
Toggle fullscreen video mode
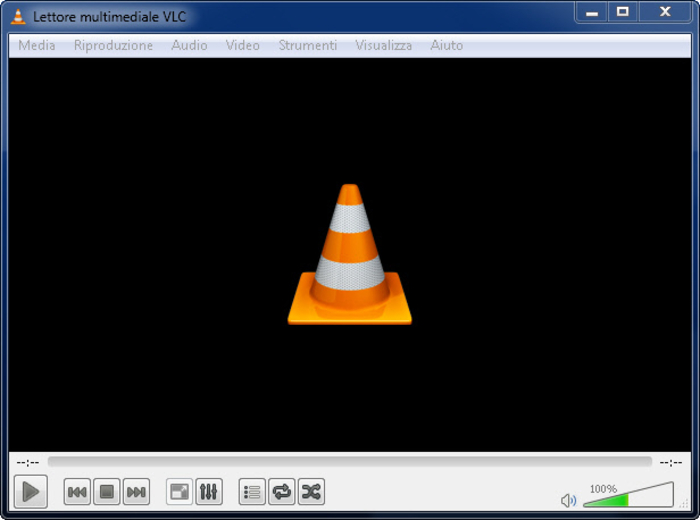pos(179,492)
